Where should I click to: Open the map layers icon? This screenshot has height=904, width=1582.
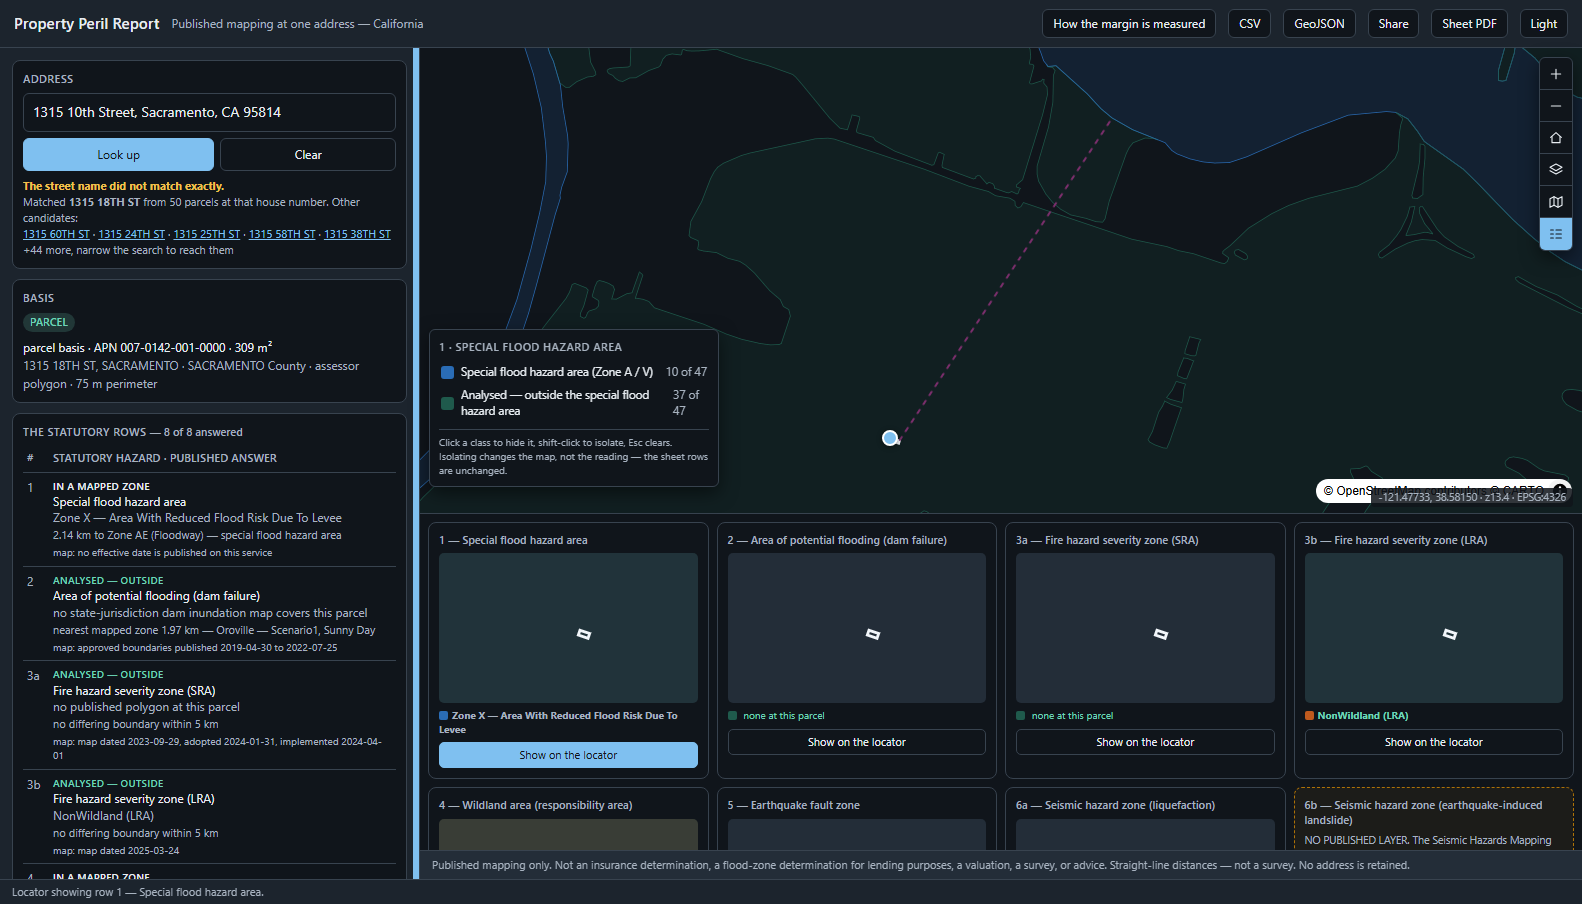tap(1555, 170)
